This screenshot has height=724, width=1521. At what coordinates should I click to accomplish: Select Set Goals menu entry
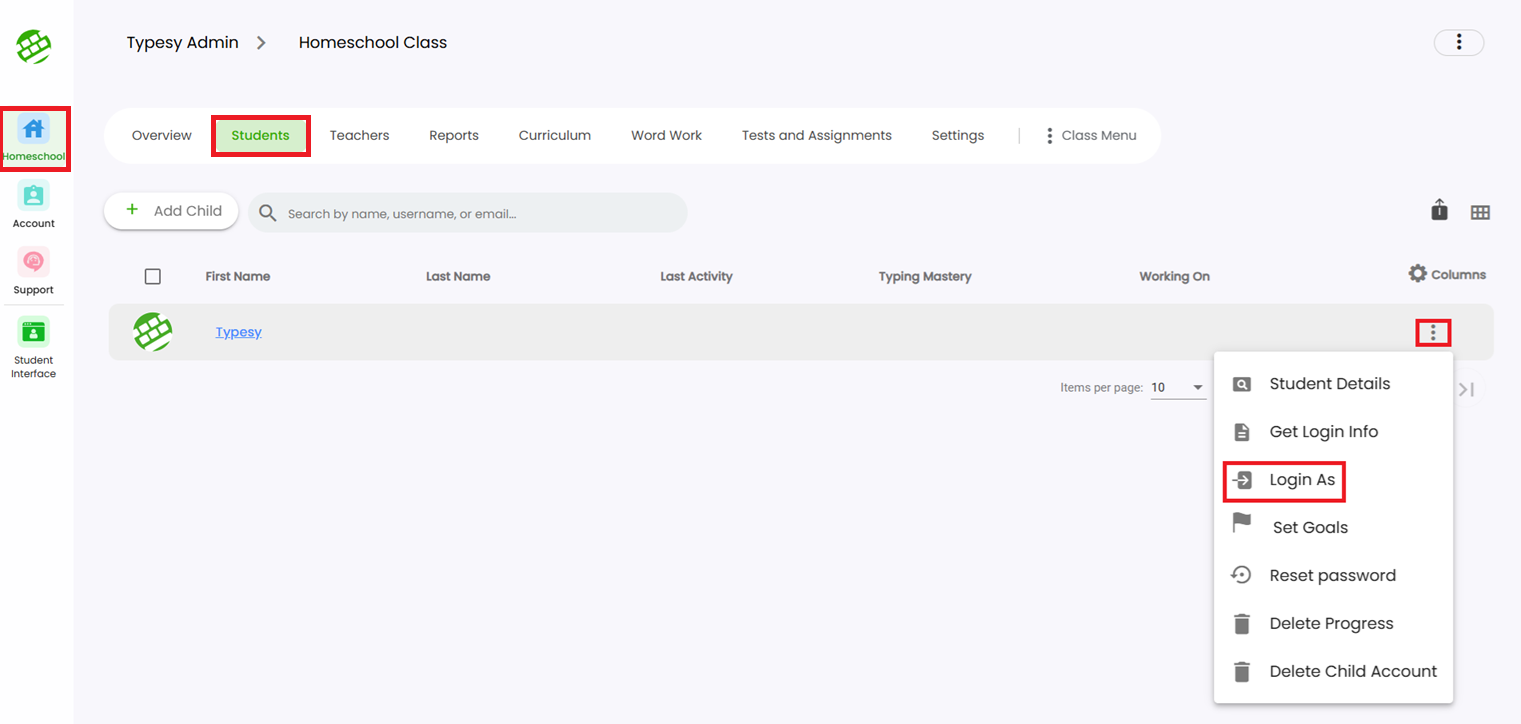1333,528
